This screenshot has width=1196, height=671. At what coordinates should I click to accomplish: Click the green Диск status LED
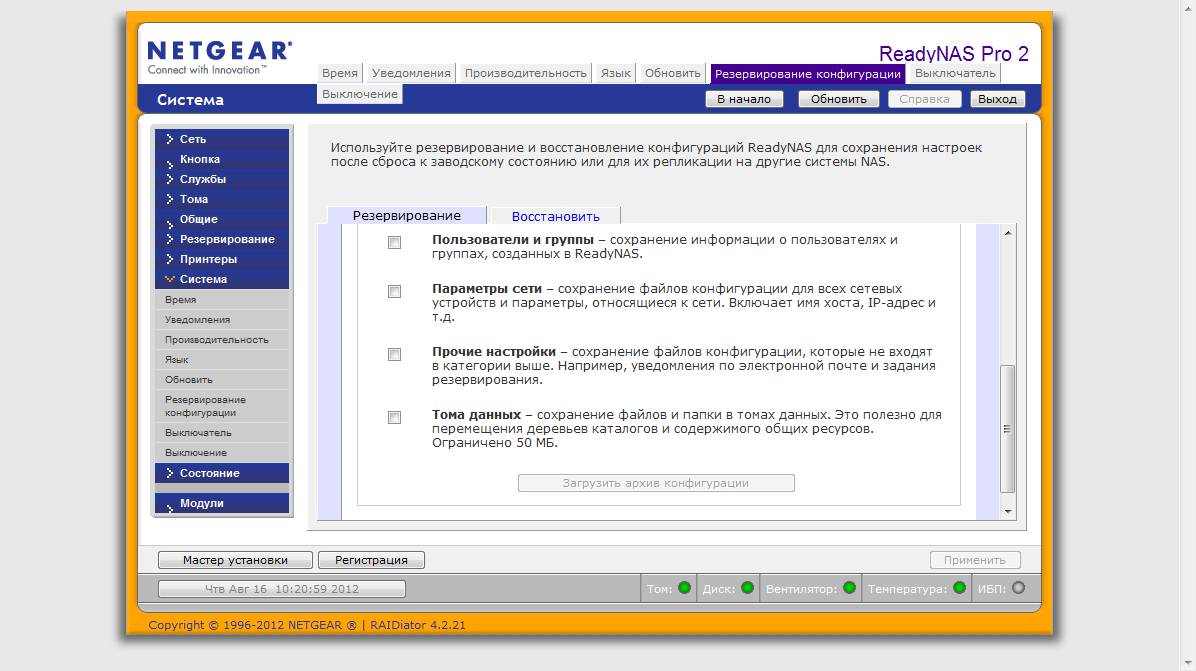pyautogui.click(x=748, y=588)
